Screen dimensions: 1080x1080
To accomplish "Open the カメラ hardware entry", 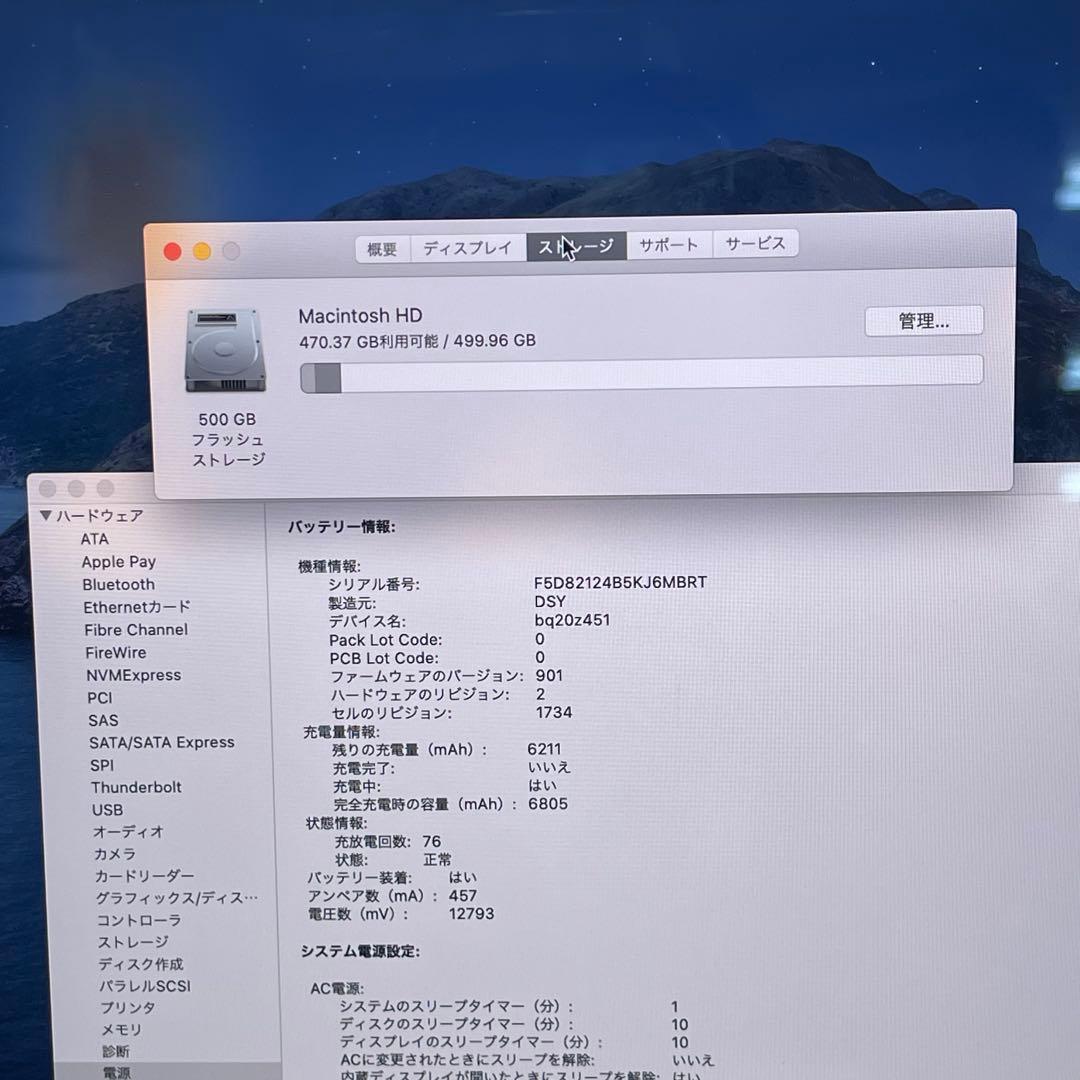I will tap(113, 854).
